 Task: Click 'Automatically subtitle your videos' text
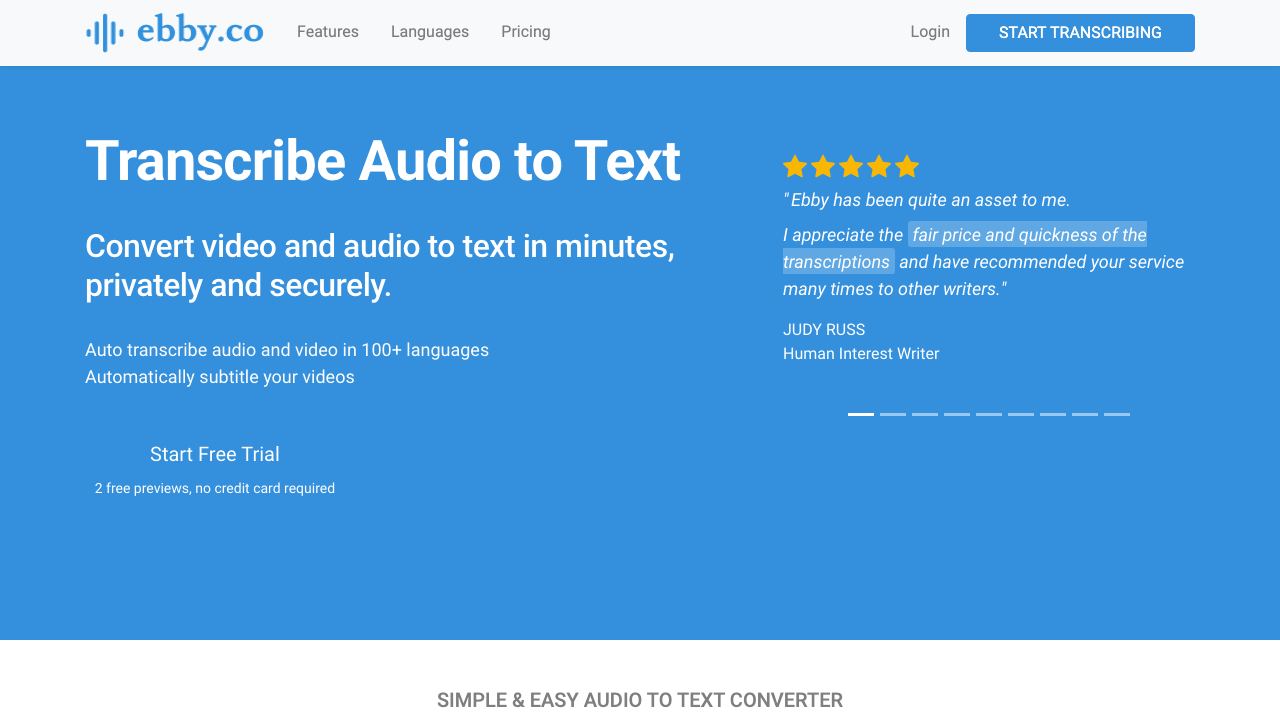click(x=220, y=377)
